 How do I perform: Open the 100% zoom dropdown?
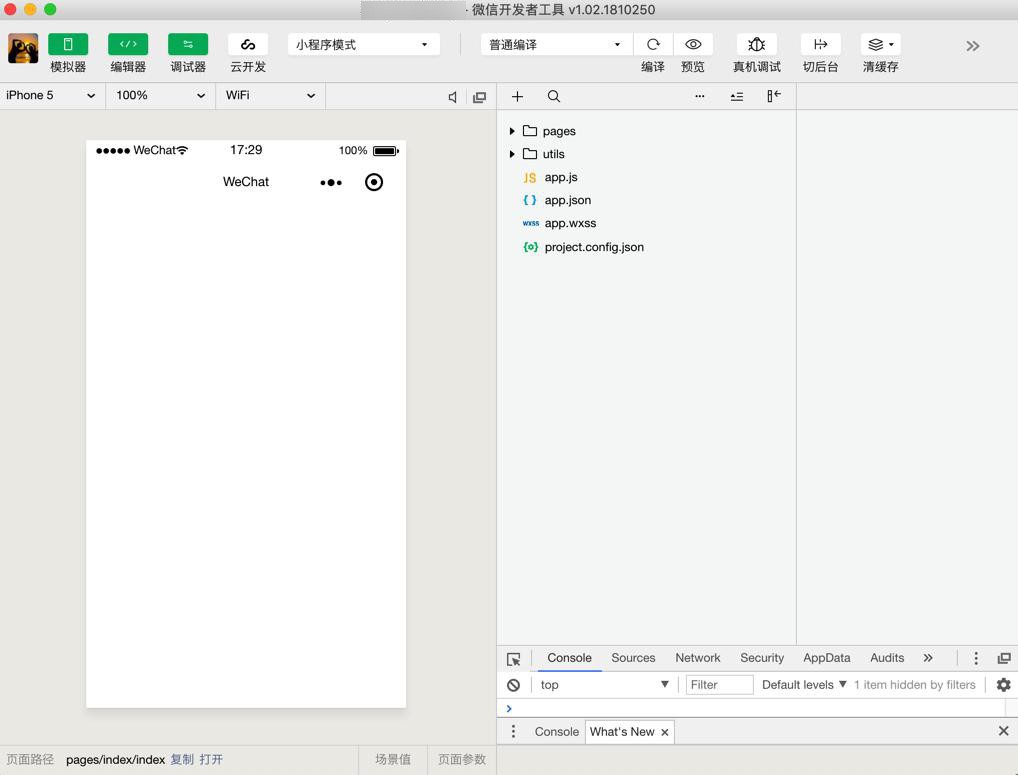[160, 95]
